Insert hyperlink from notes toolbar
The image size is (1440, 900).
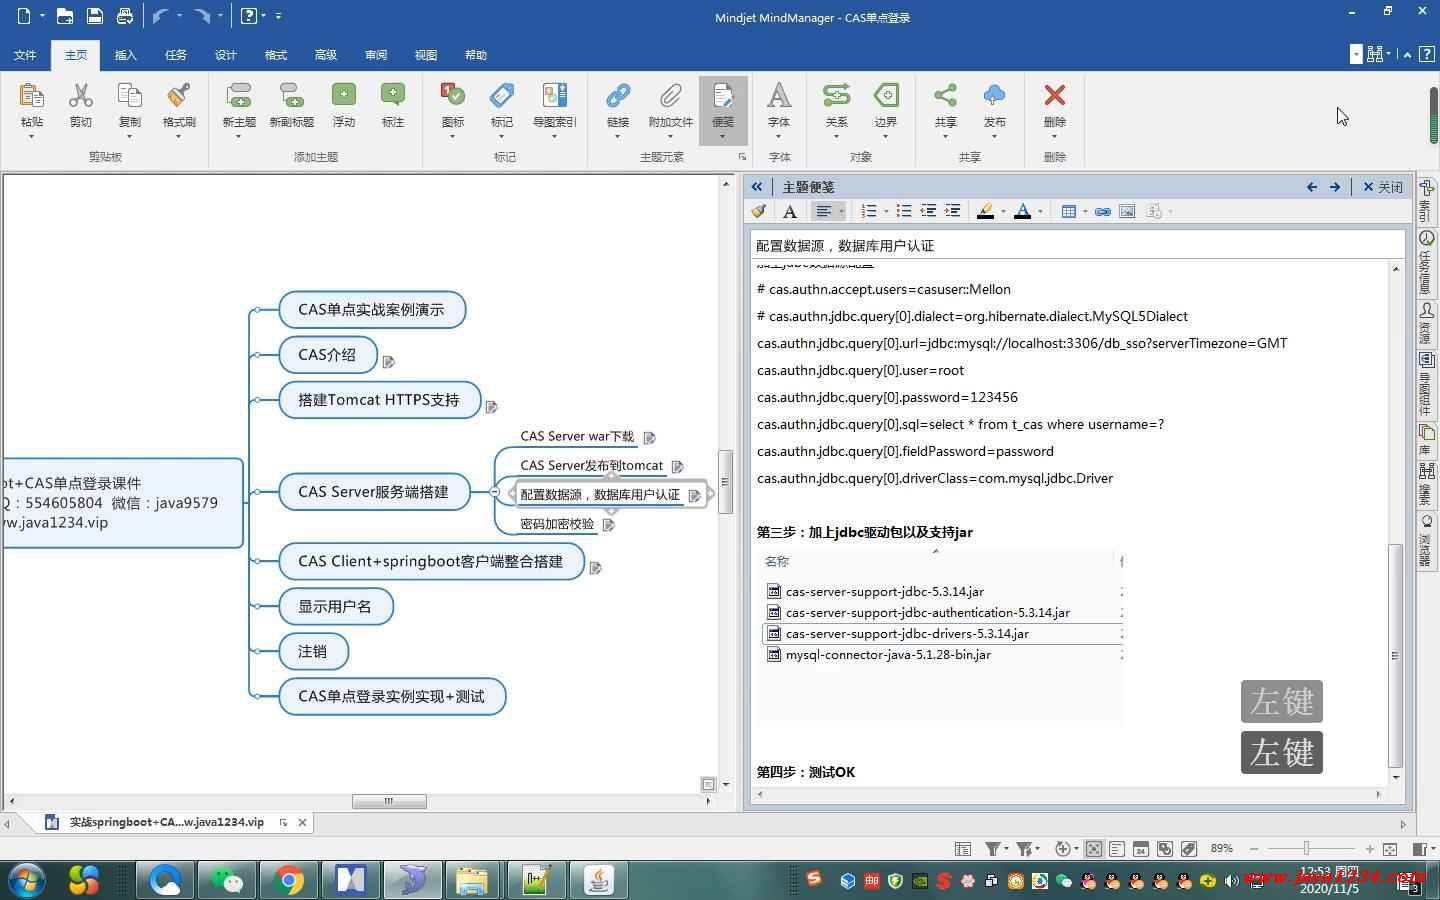1102,211
